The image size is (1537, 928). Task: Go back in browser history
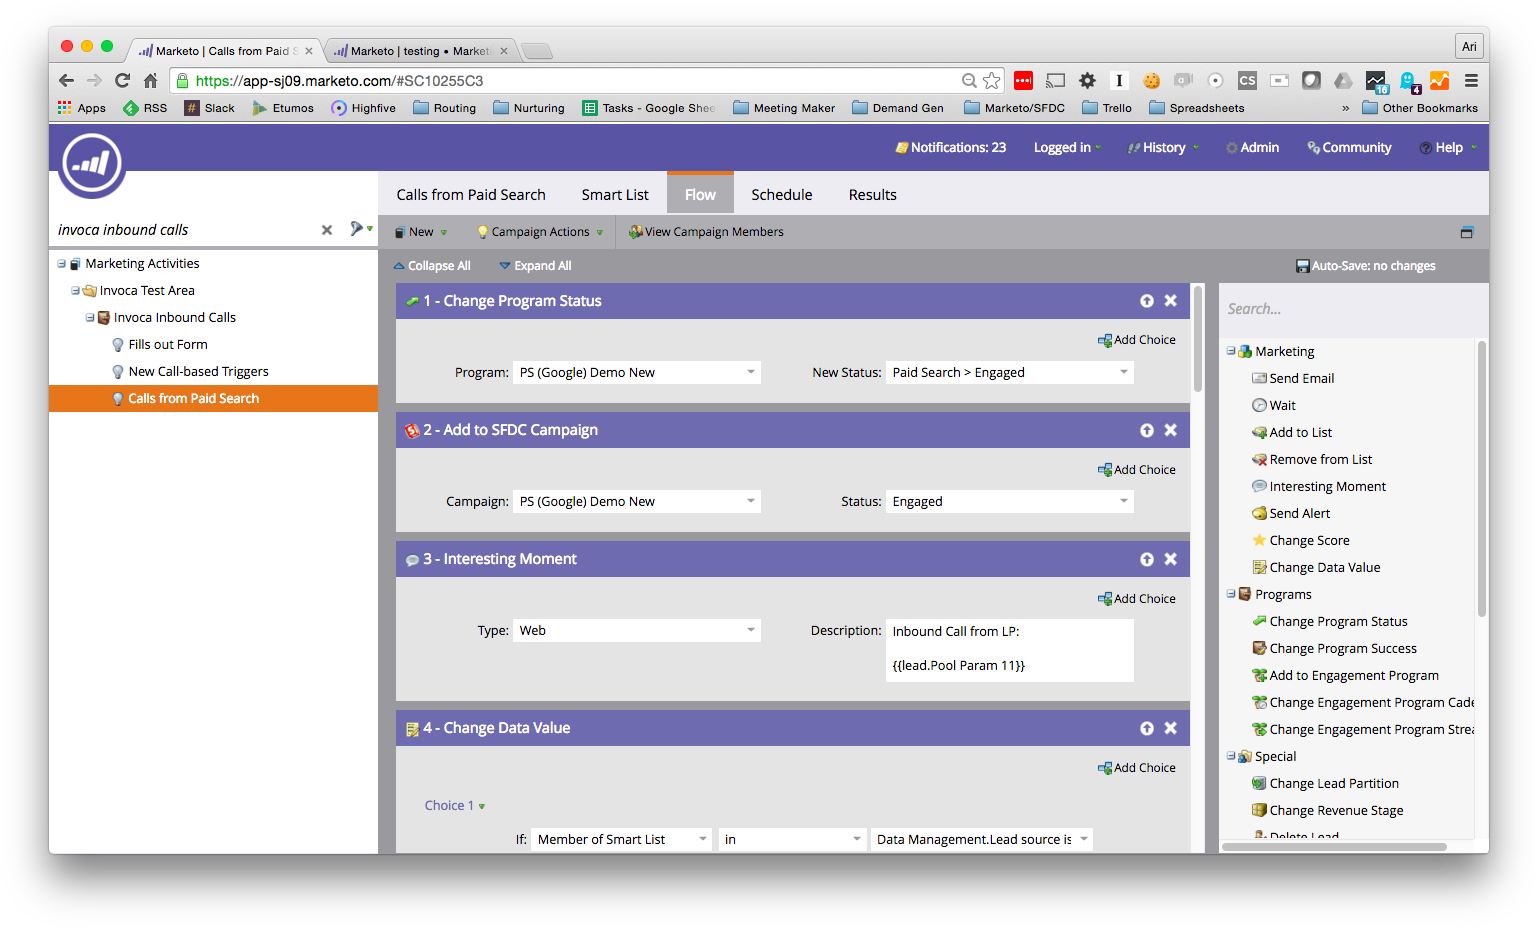coord(66,81)
